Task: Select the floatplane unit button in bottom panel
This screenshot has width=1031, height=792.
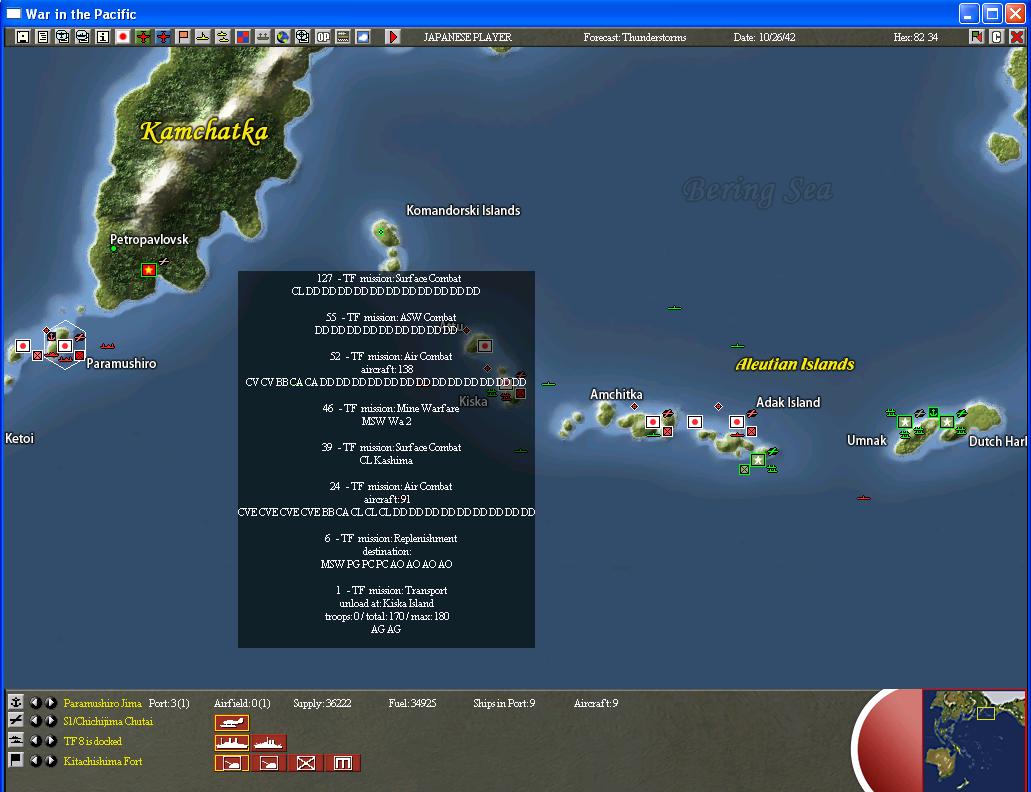Action: point(231,723)
